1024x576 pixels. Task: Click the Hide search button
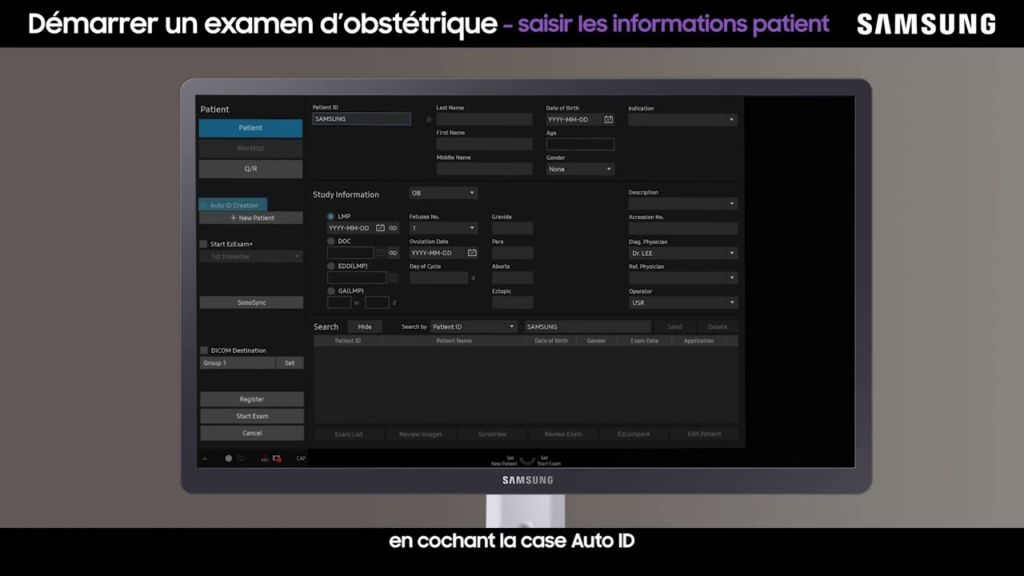pos(364,327)
